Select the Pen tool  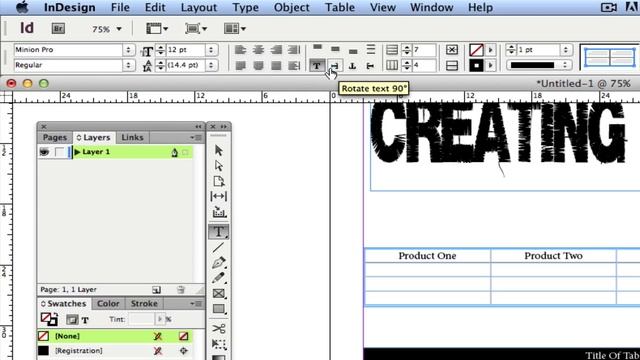[x=219, y=262]
